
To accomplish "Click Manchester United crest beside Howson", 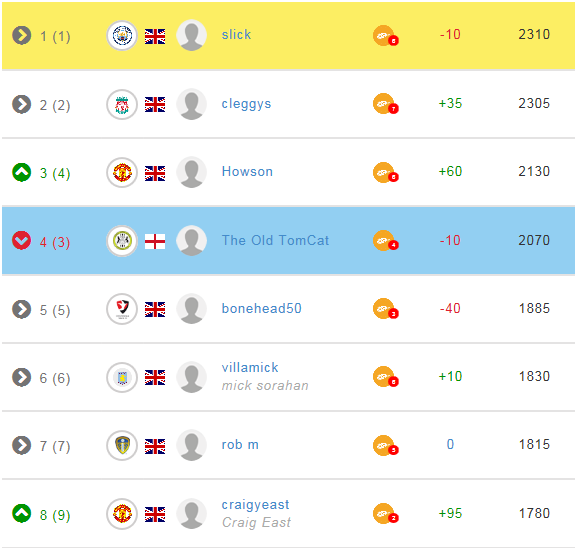I will pos(122,172).
